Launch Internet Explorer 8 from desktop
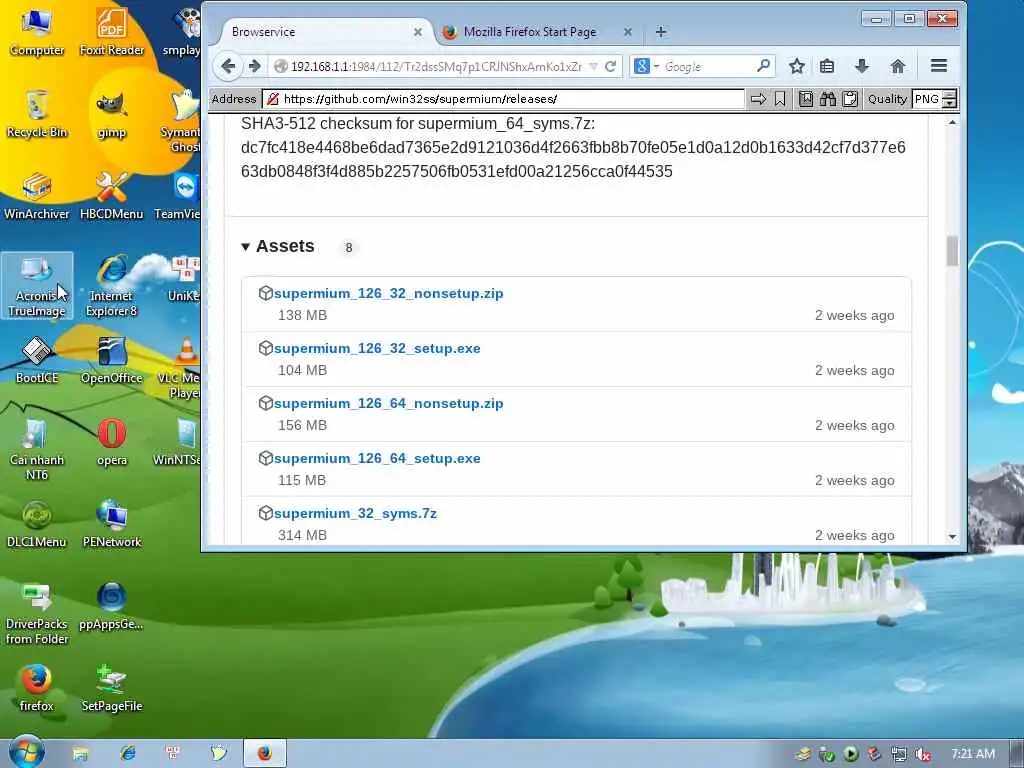Screen dimensions: 1024x768 [x=112, y=285]
